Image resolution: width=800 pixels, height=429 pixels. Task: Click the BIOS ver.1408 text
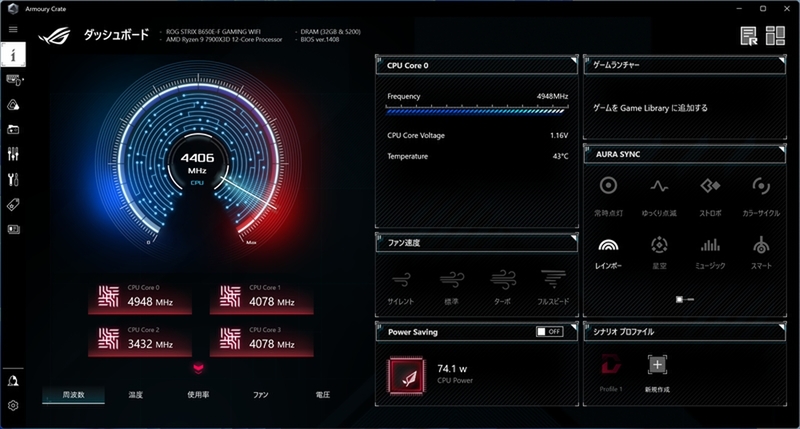320,40
